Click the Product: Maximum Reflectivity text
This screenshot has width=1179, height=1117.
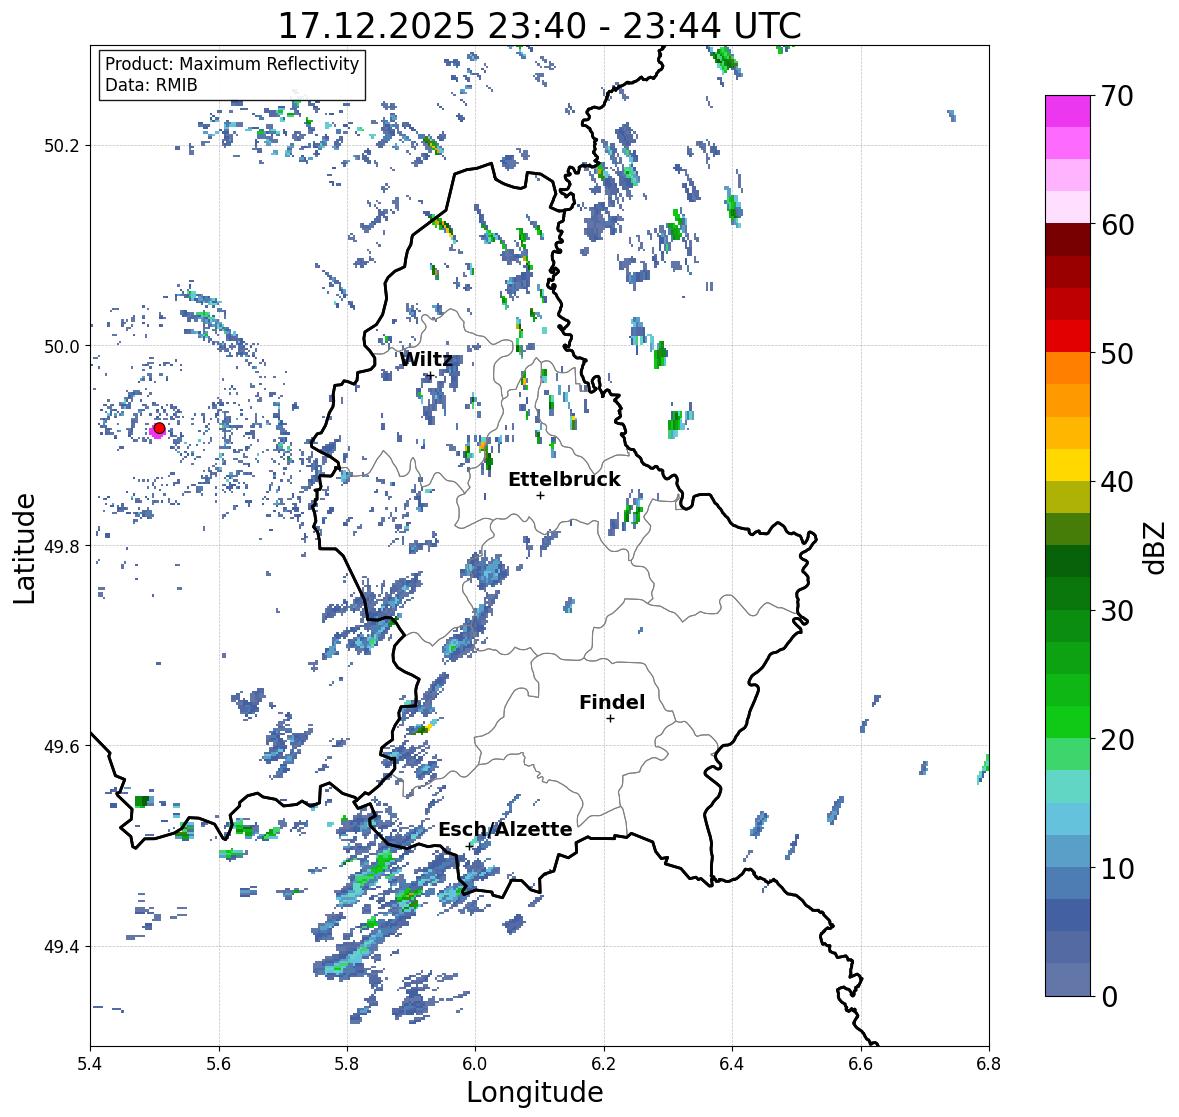click(232, 64)
